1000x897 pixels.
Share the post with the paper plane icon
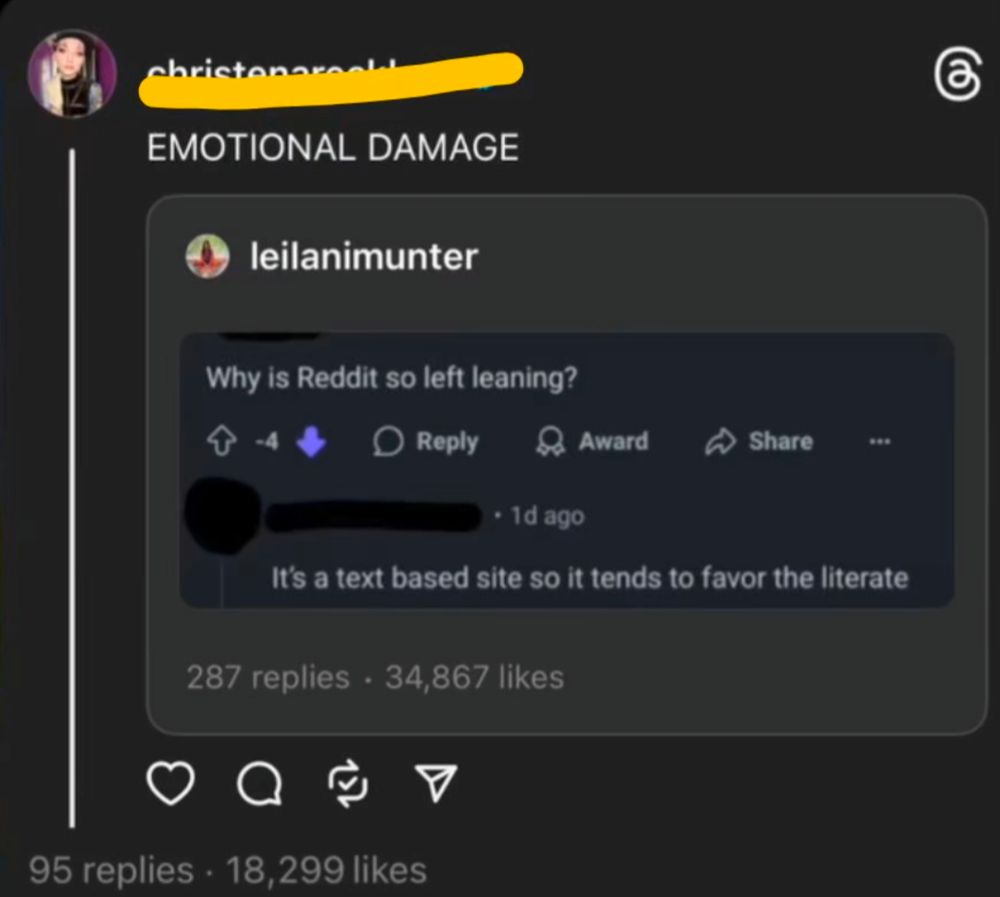pyautogui.click(x=436, y=782)
